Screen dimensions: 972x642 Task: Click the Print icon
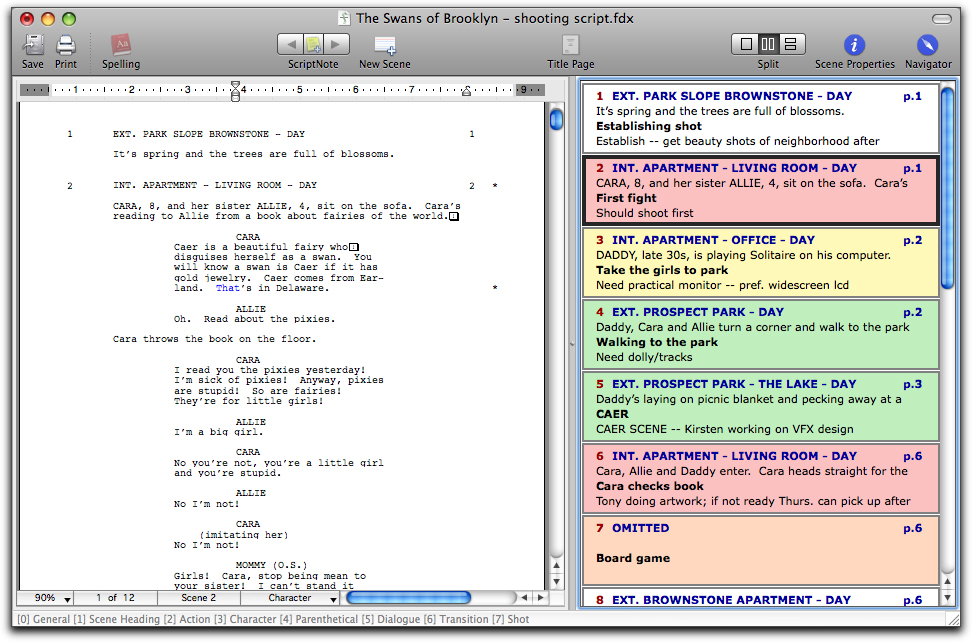coord(66,45)
